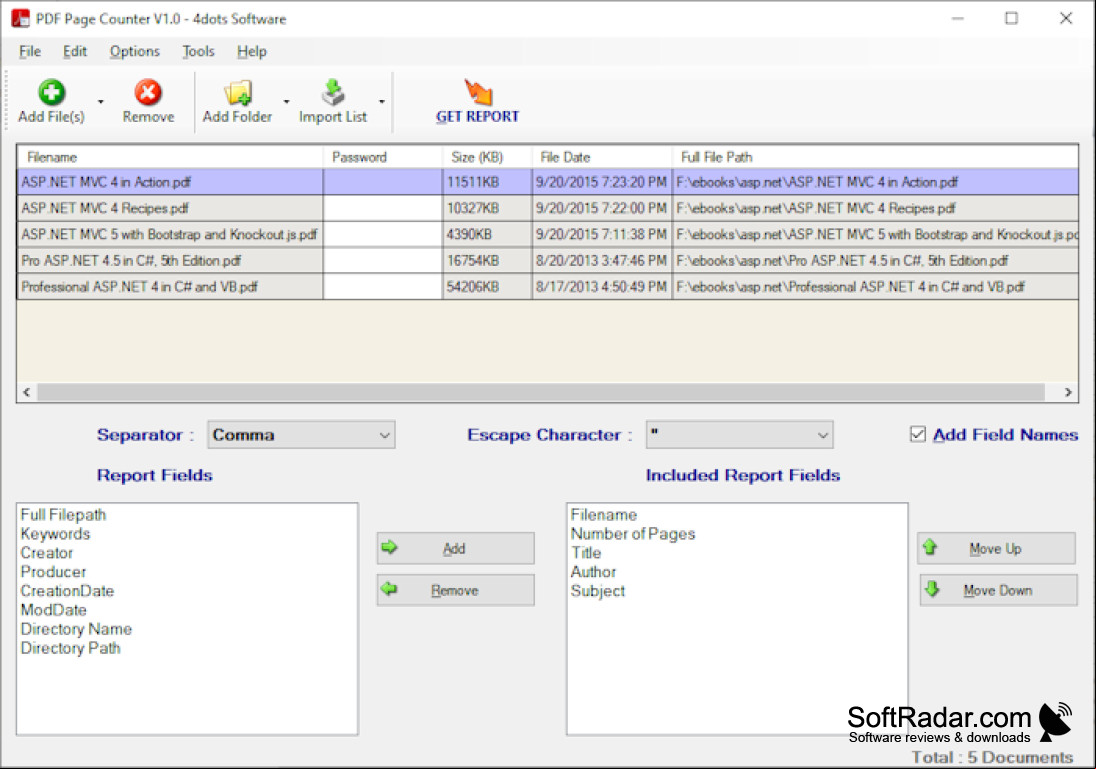Click the green down arrow on Move Down
The height and width of the screenshot is (769, 1096).
tap(932, 589)
